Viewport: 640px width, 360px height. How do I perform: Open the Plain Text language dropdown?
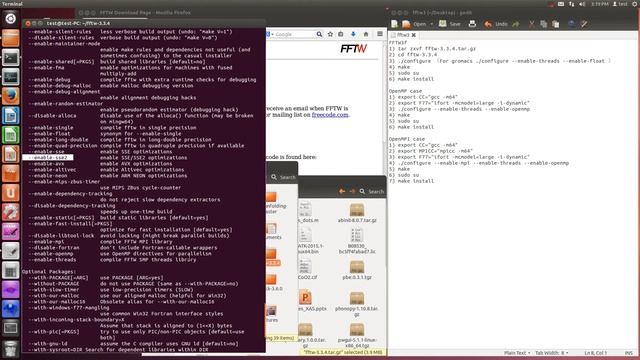tap(517, 353)
